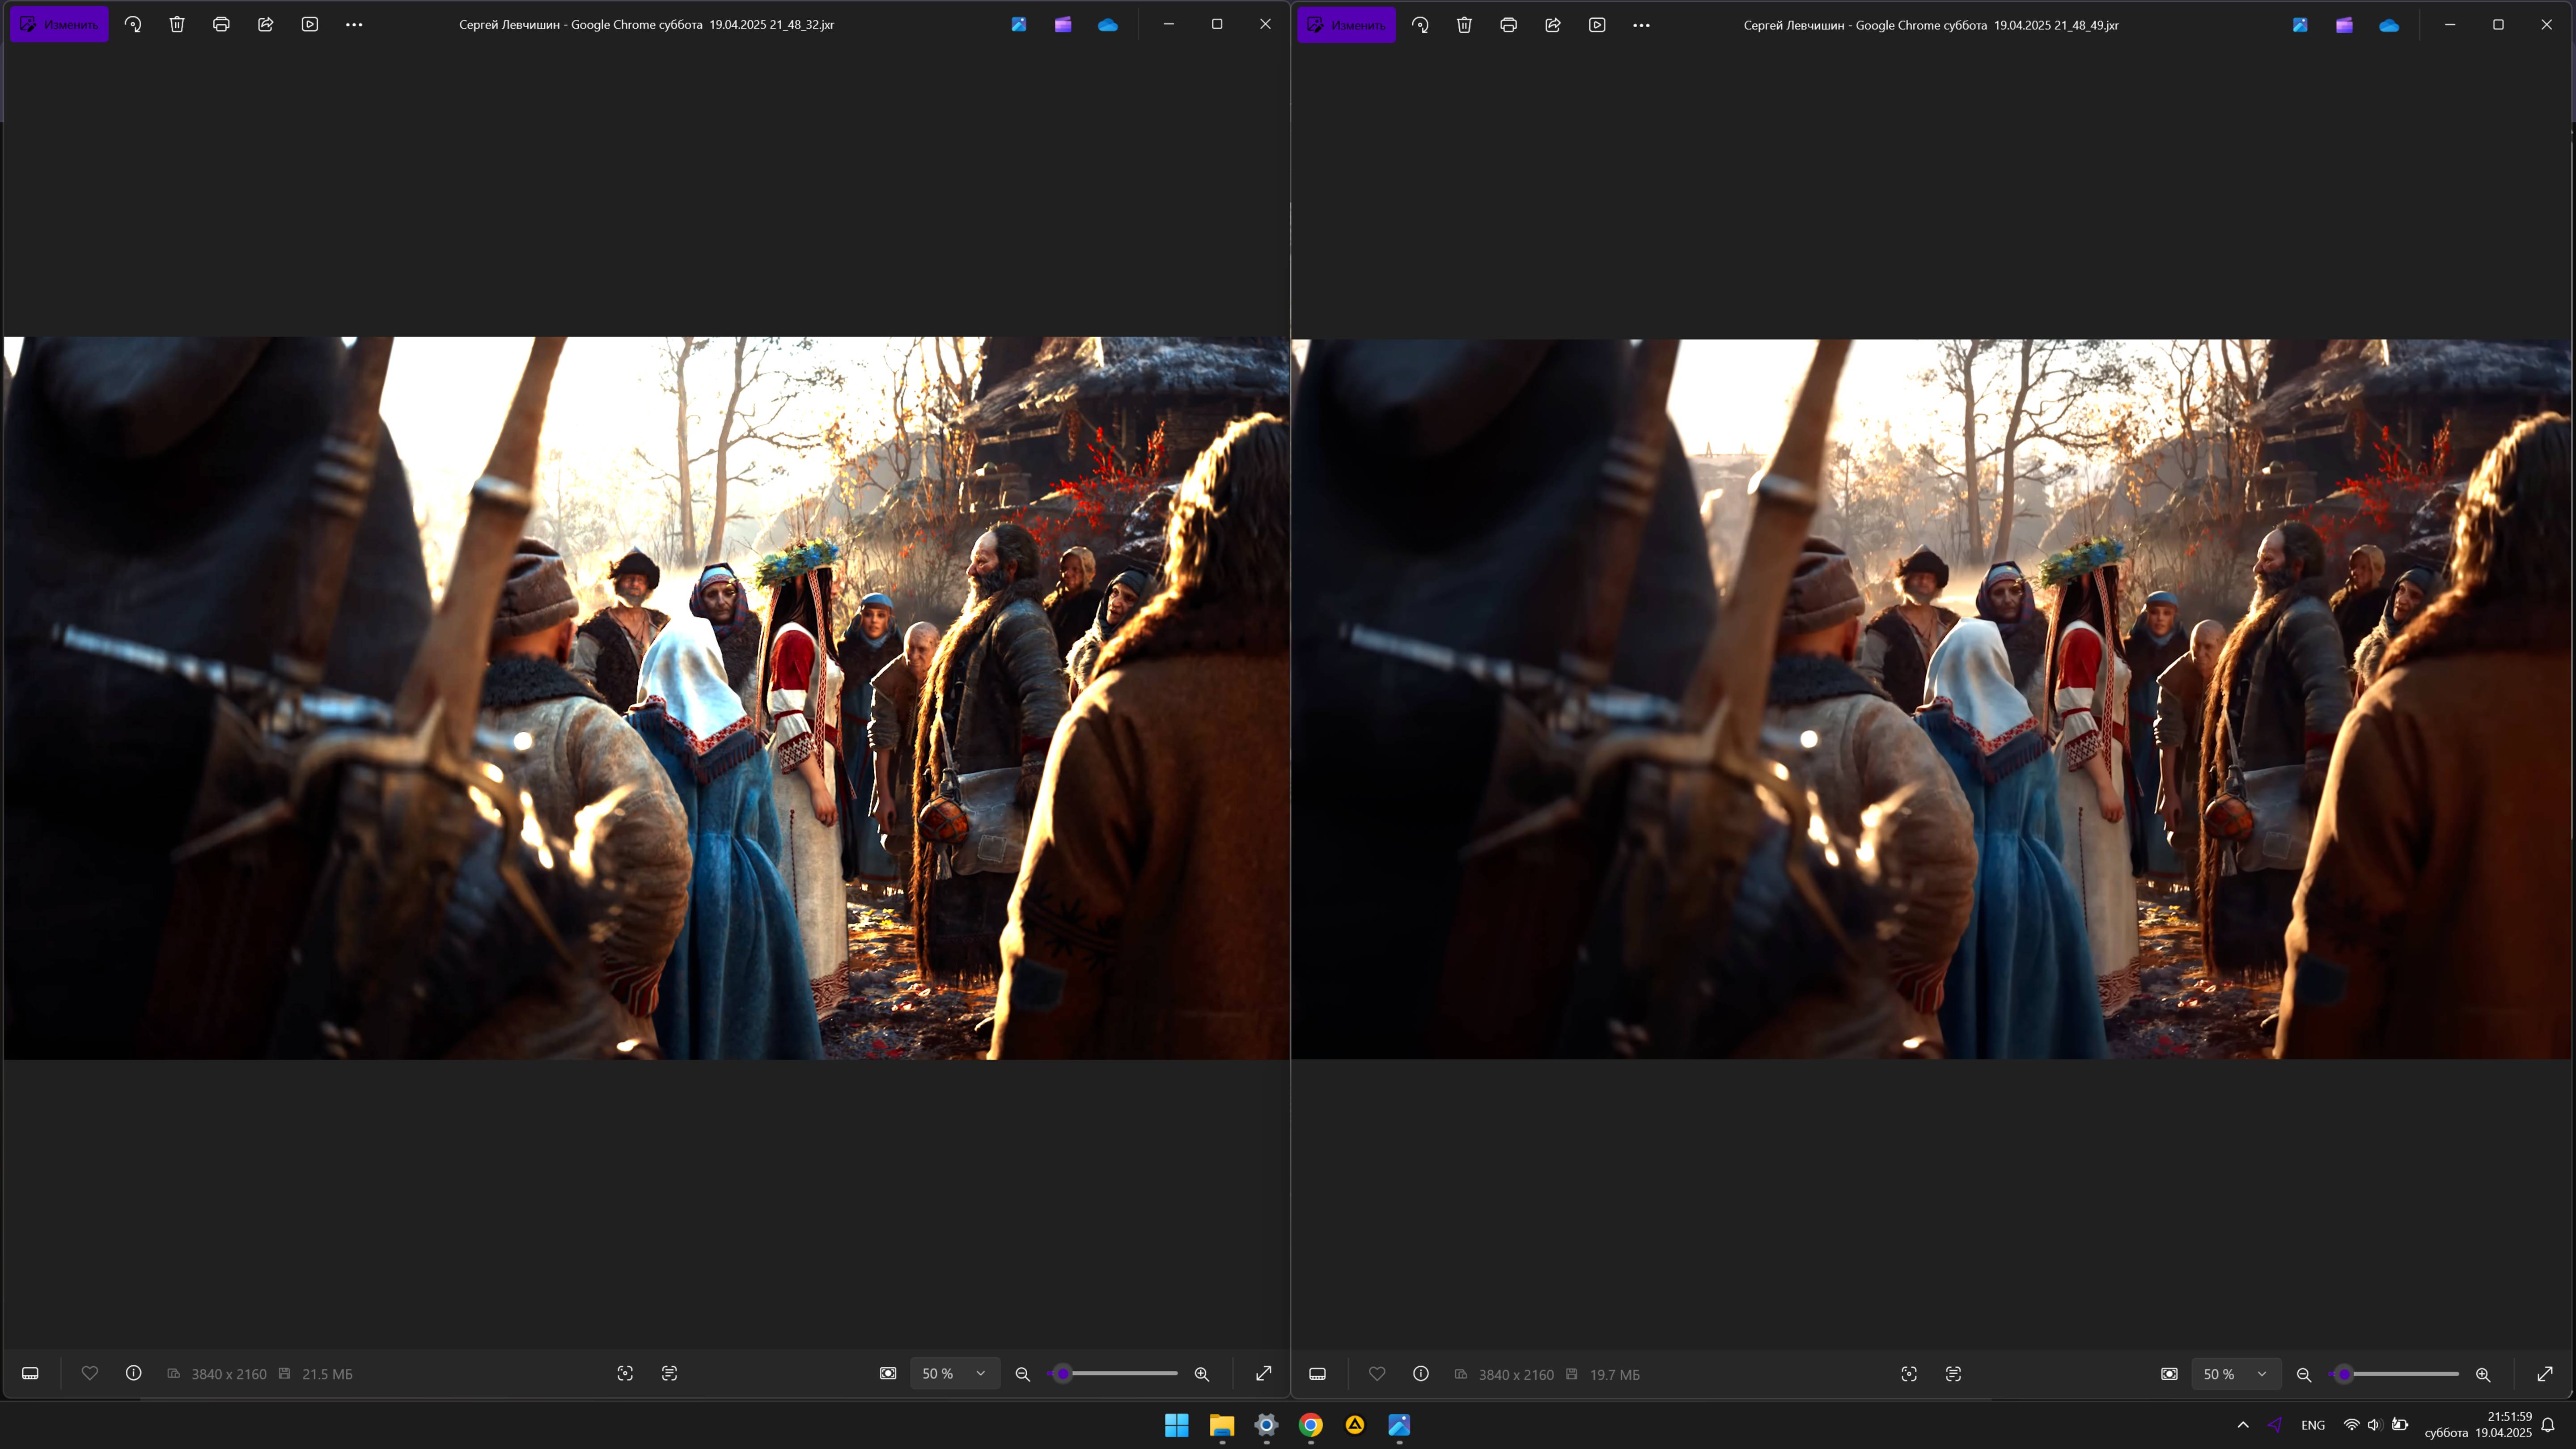
Task: Share the image in right window
Action: 1553,25
